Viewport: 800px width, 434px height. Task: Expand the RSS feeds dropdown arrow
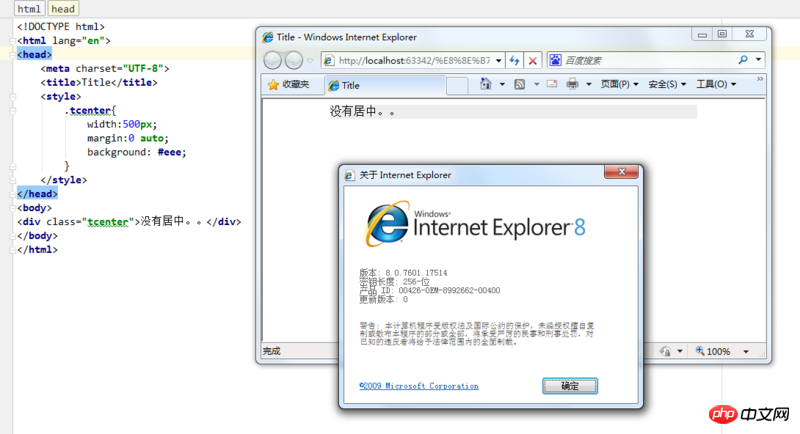tap(536, 85)
